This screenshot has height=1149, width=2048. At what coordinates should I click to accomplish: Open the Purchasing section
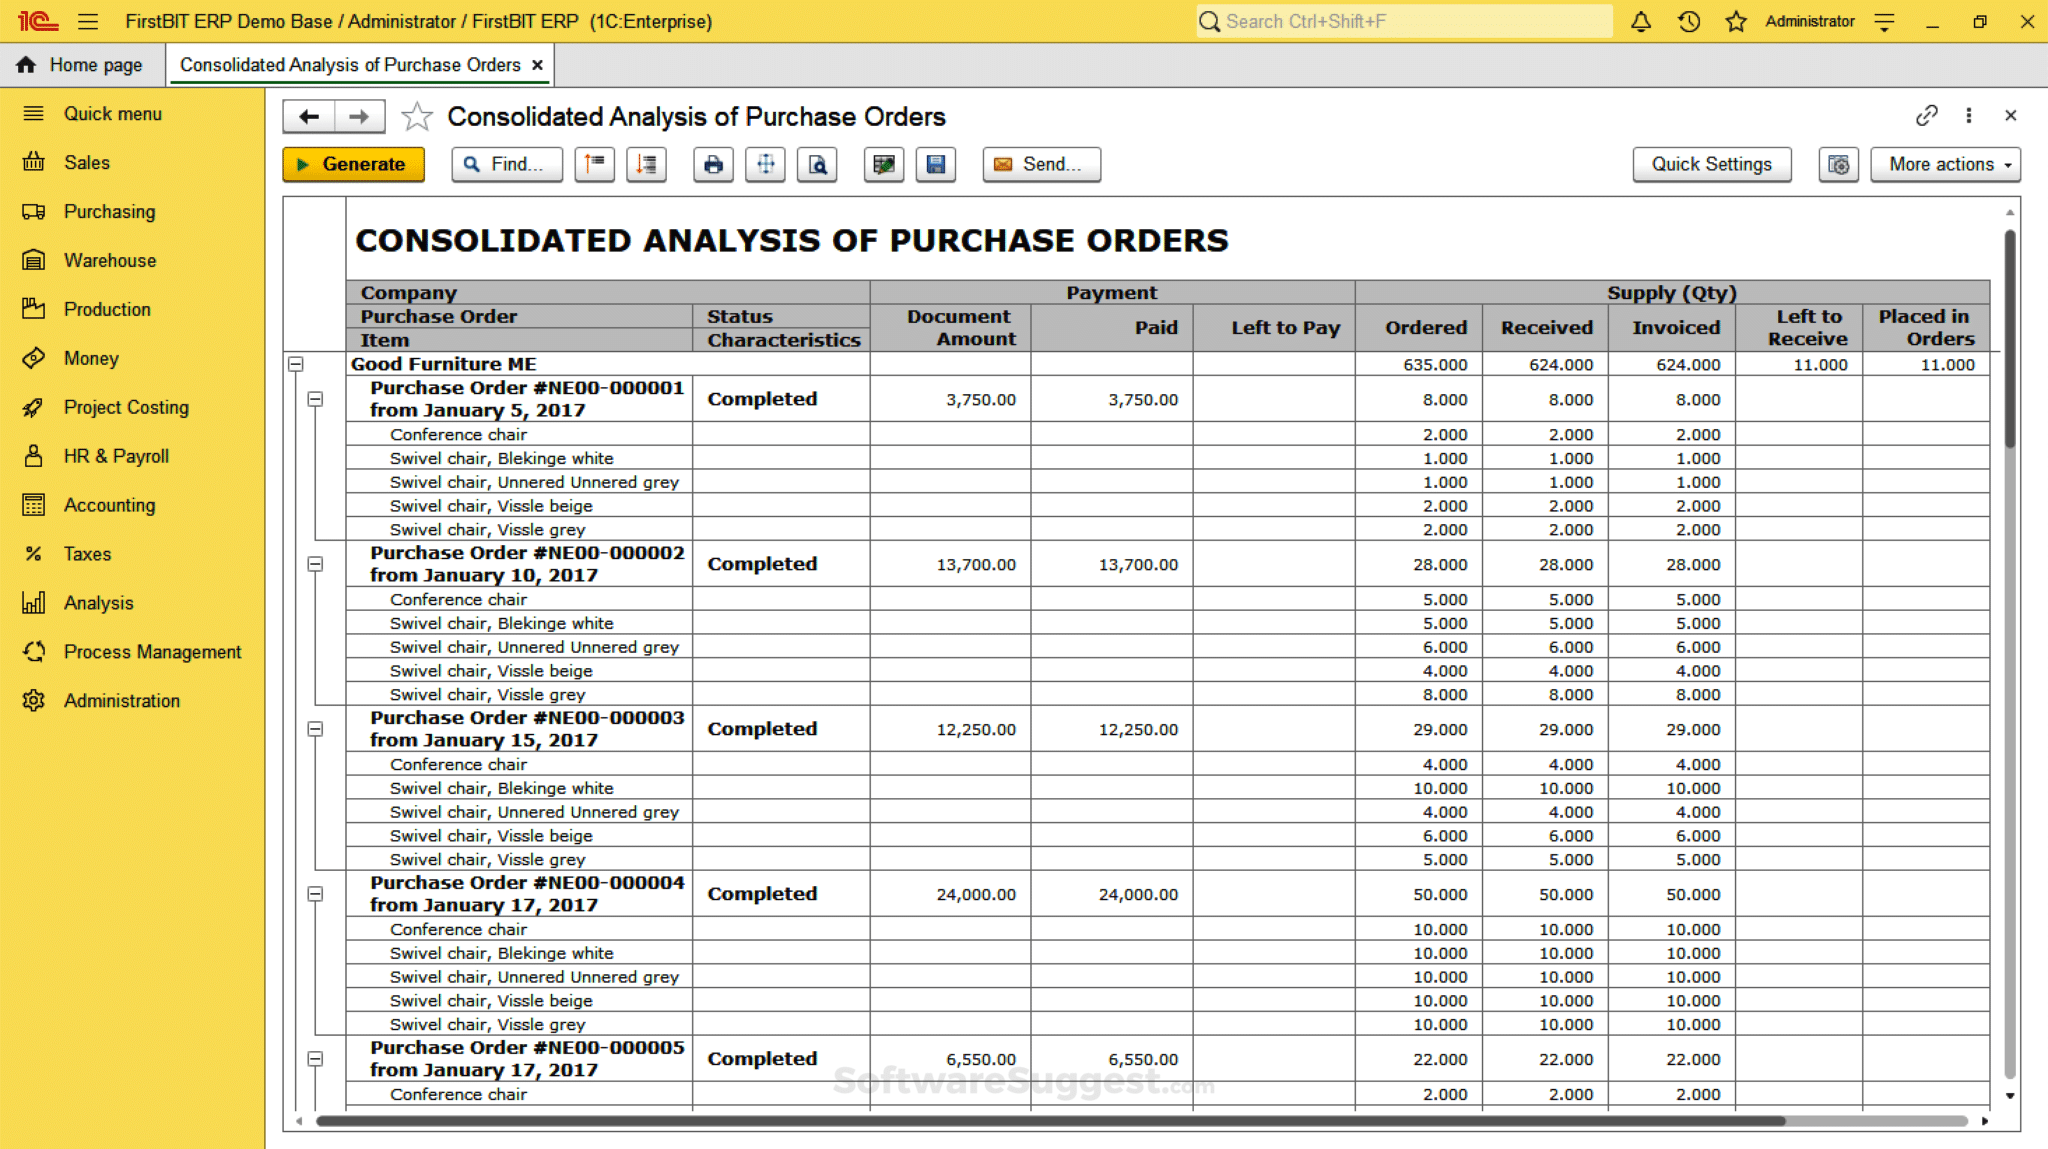[x=109, y=211]
